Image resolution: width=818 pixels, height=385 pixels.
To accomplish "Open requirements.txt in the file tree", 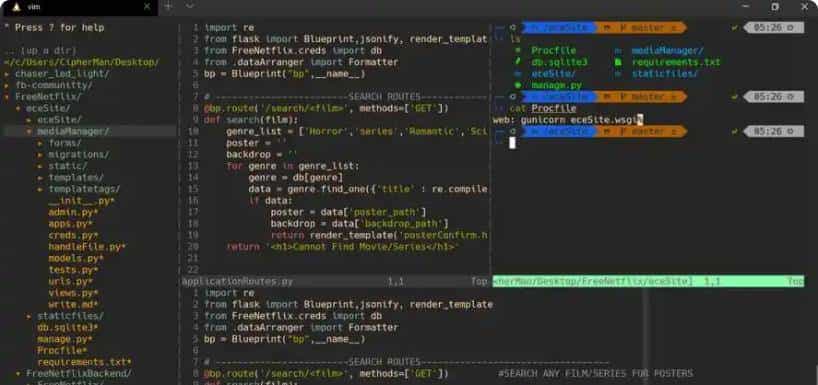I will [85, 362].
